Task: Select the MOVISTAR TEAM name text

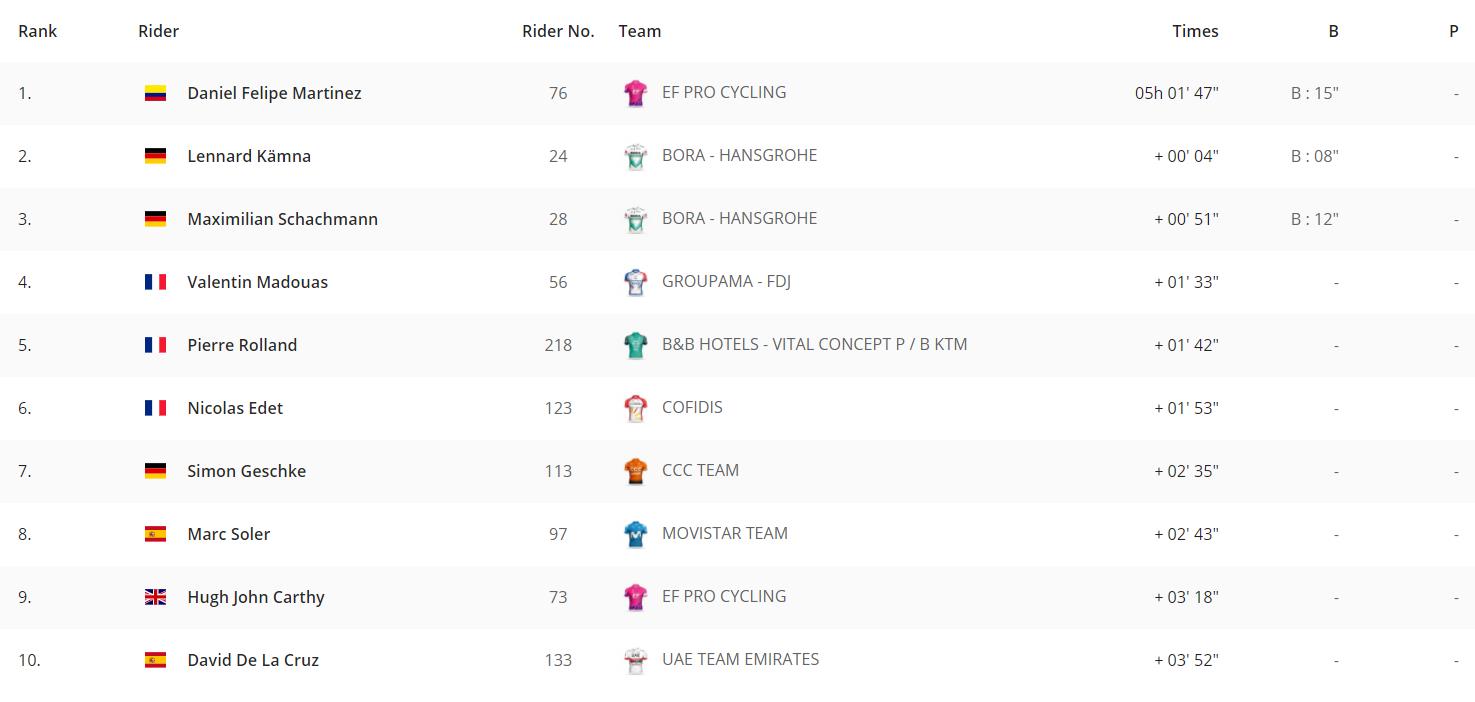Action: 725,533
